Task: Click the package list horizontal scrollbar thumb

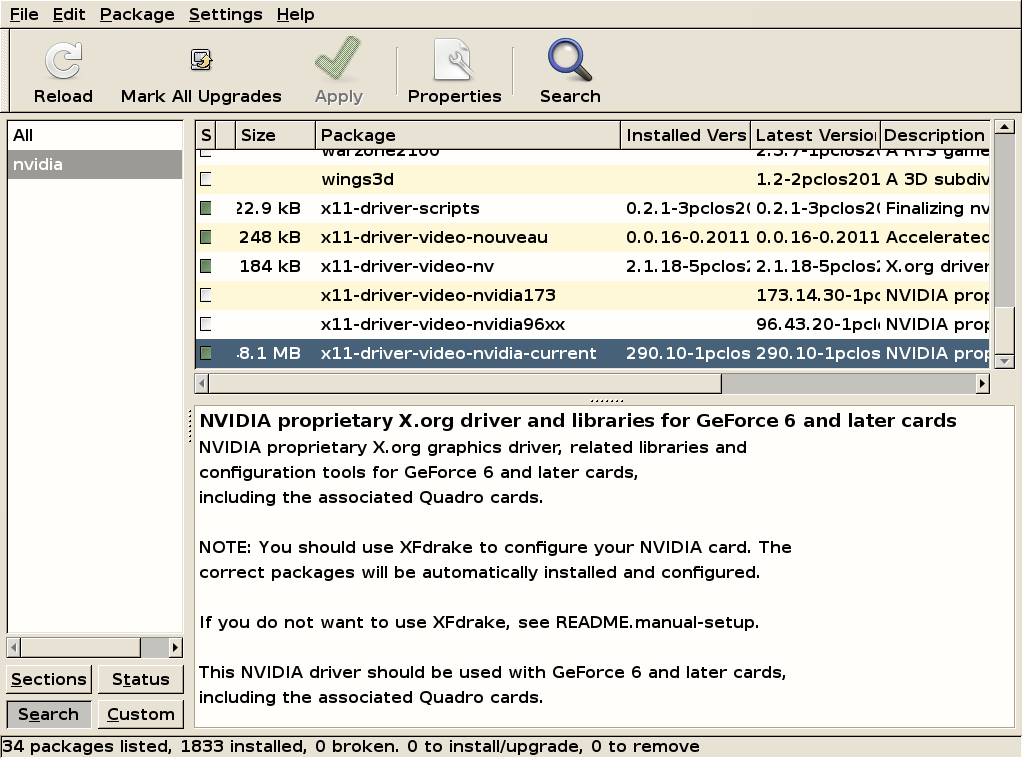Action: [x=465, y=384]
